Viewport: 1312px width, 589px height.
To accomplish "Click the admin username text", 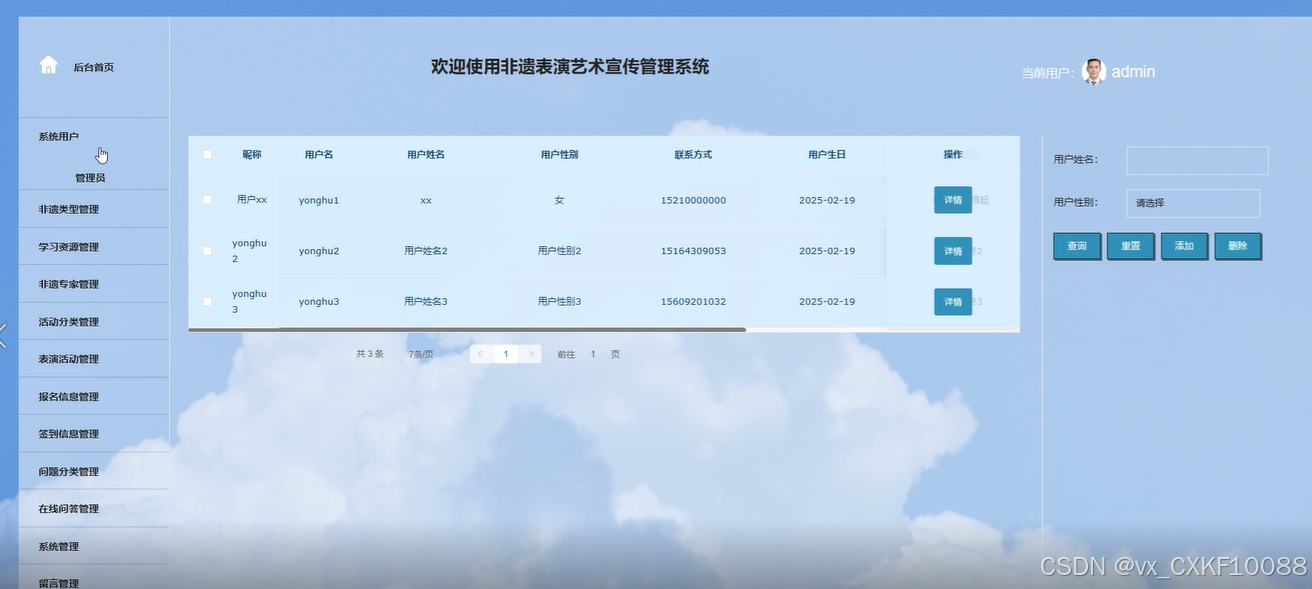I will pyautogui.click(x=1133, y=71).
